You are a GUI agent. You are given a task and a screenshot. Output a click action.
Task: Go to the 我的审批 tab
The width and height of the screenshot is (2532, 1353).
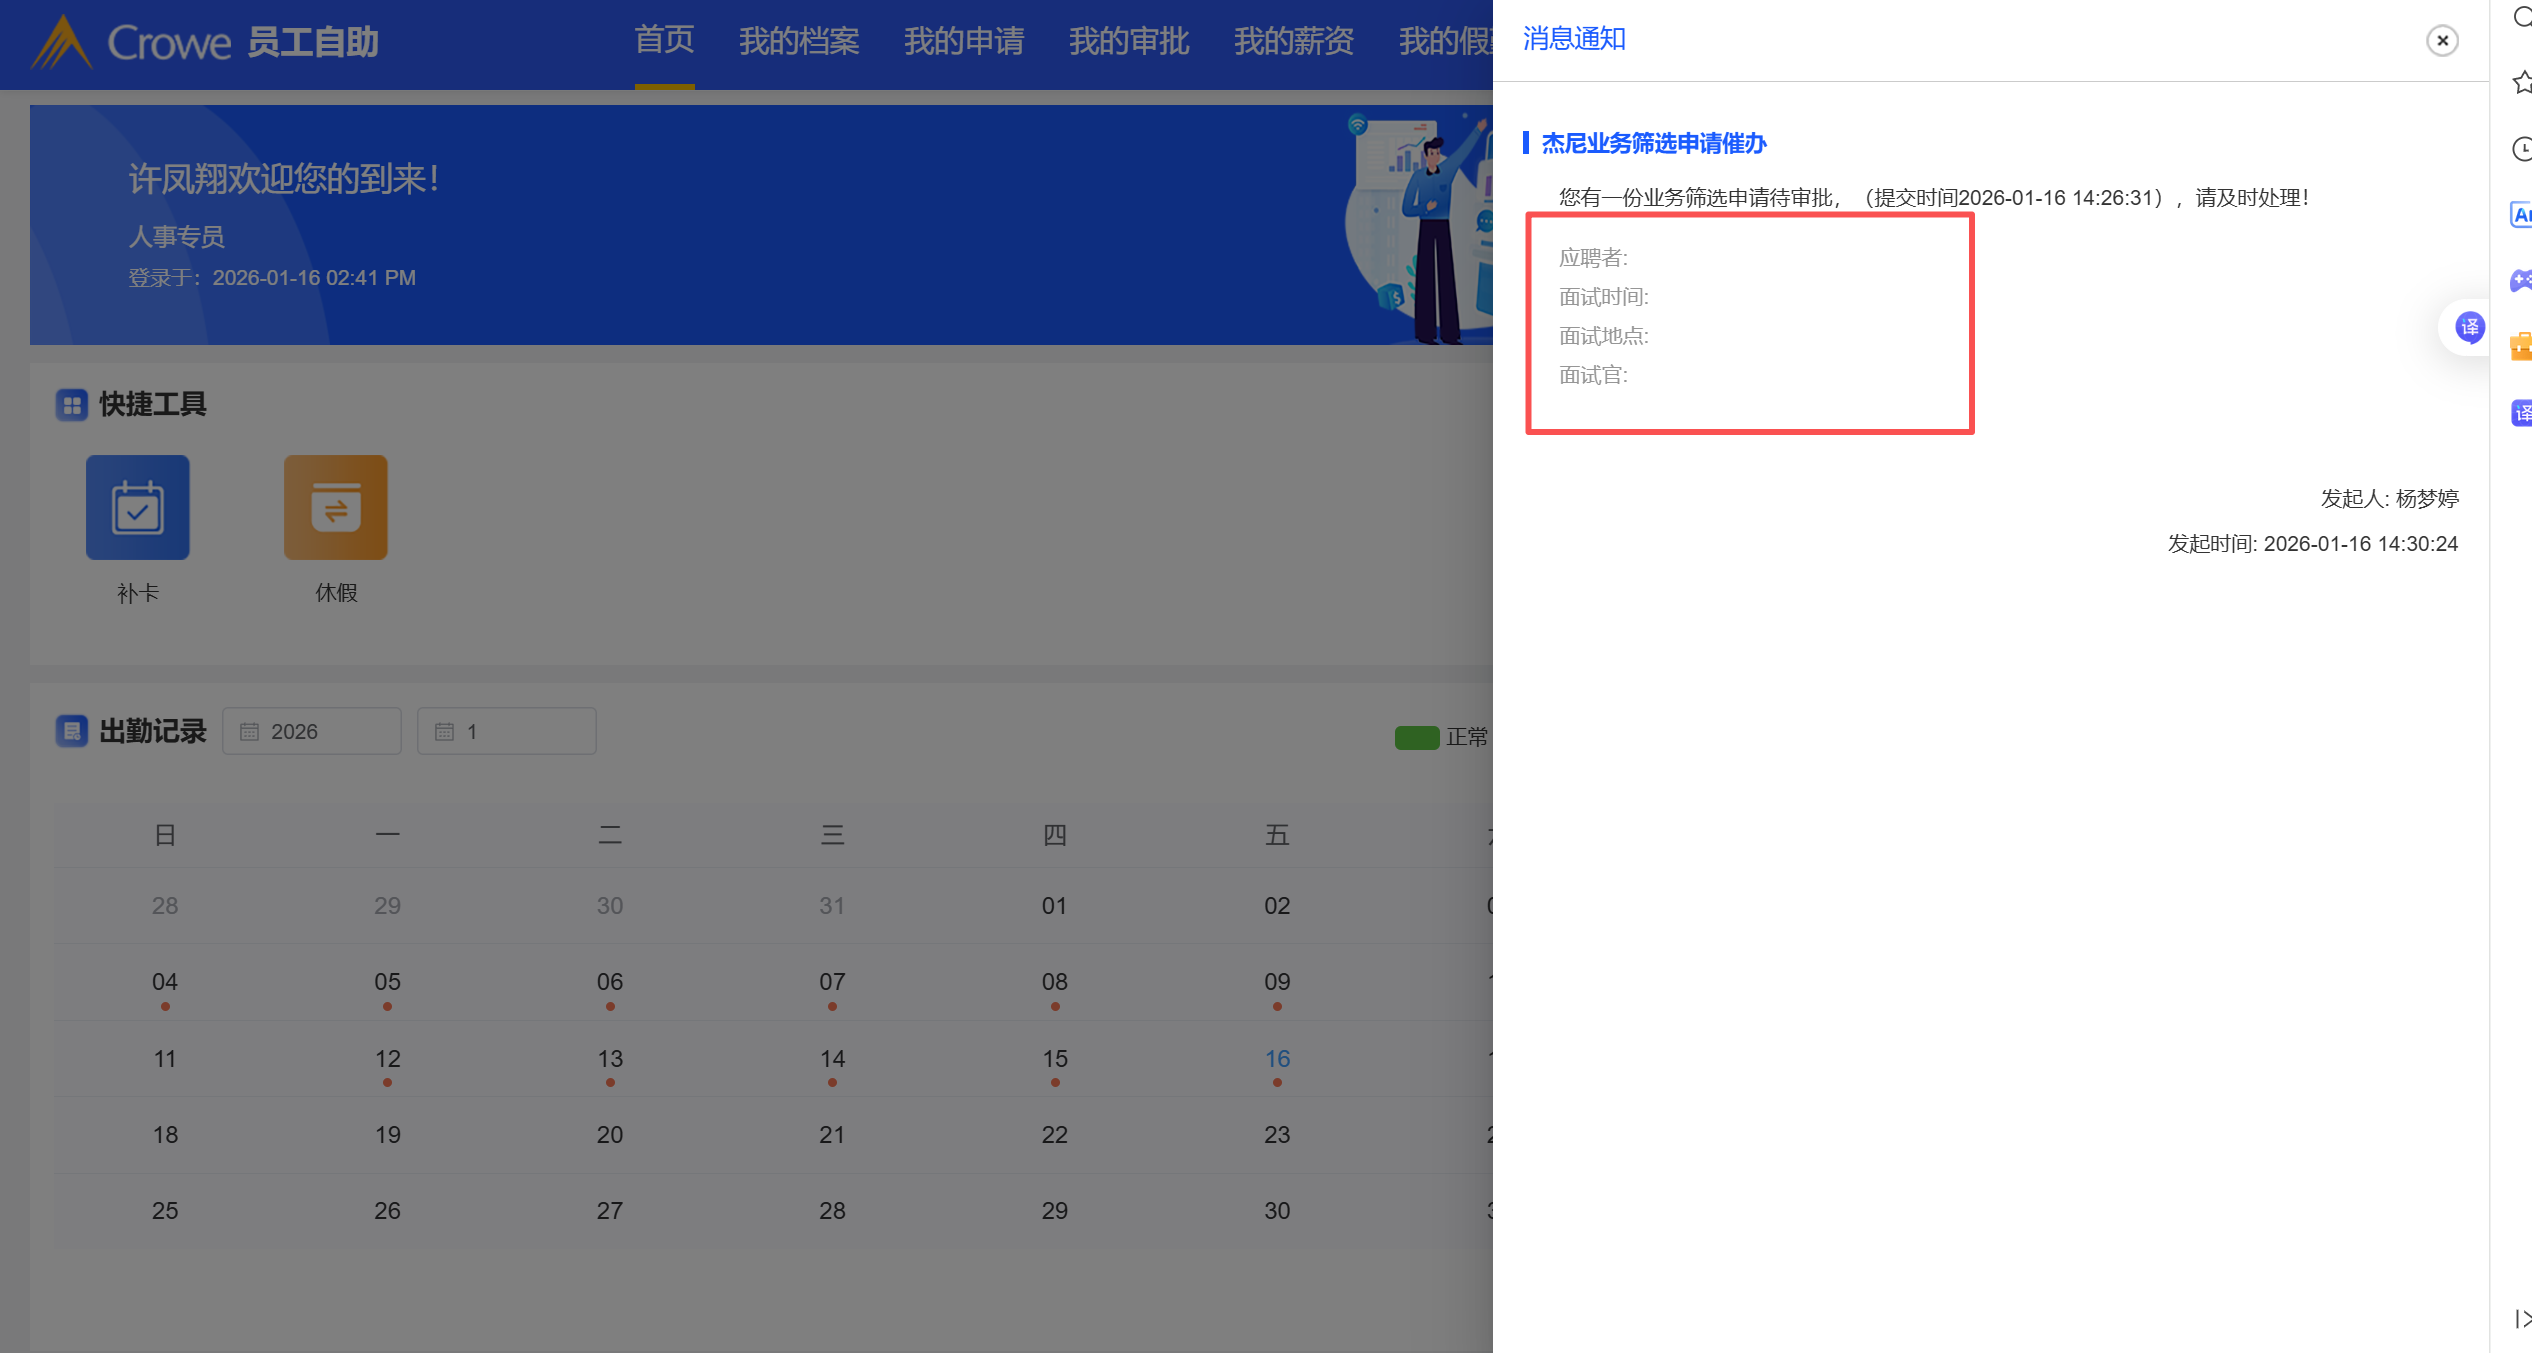click(x=1128, y=41)
